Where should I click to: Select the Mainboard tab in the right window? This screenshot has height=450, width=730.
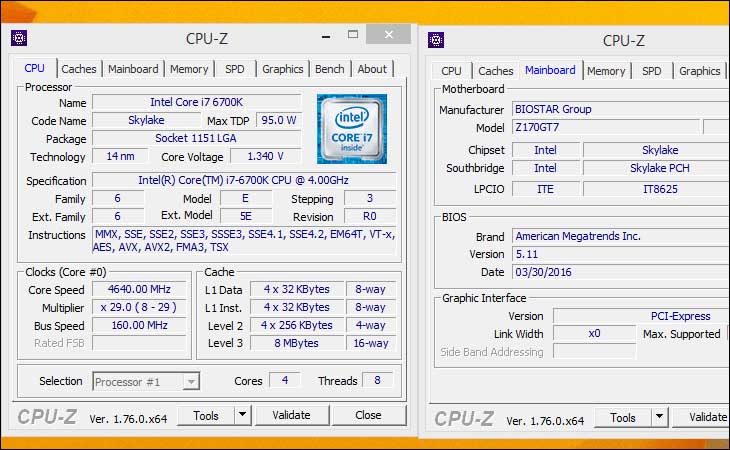[550, 70]
